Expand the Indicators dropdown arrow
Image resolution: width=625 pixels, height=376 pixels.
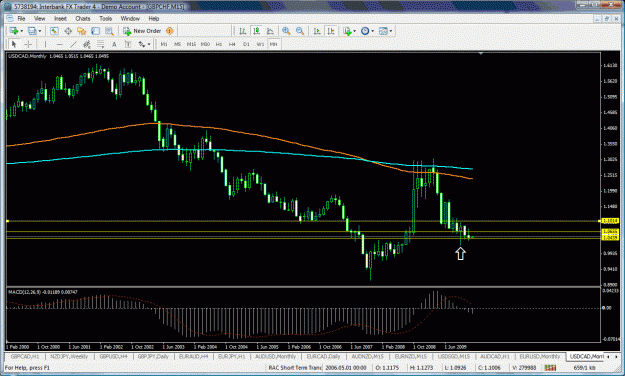coord(354,31)
